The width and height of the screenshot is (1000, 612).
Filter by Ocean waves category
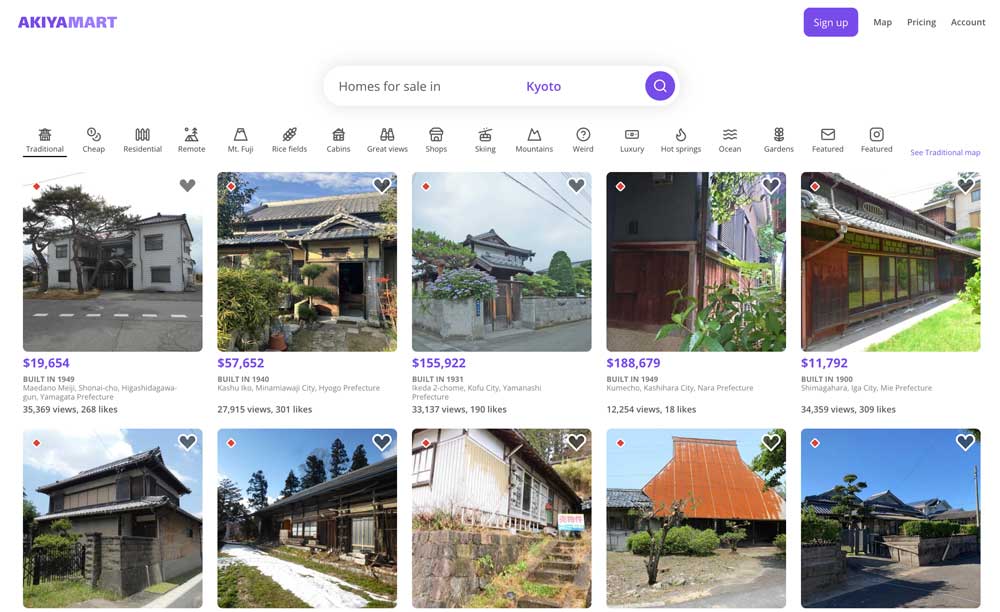[x=730, y=140]
